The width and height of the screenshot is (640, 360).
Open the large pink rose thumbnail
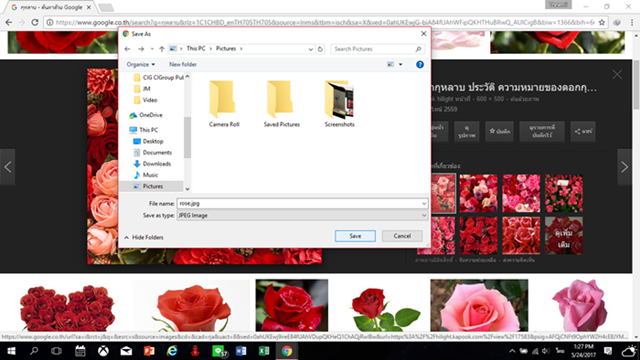(479, 305)
